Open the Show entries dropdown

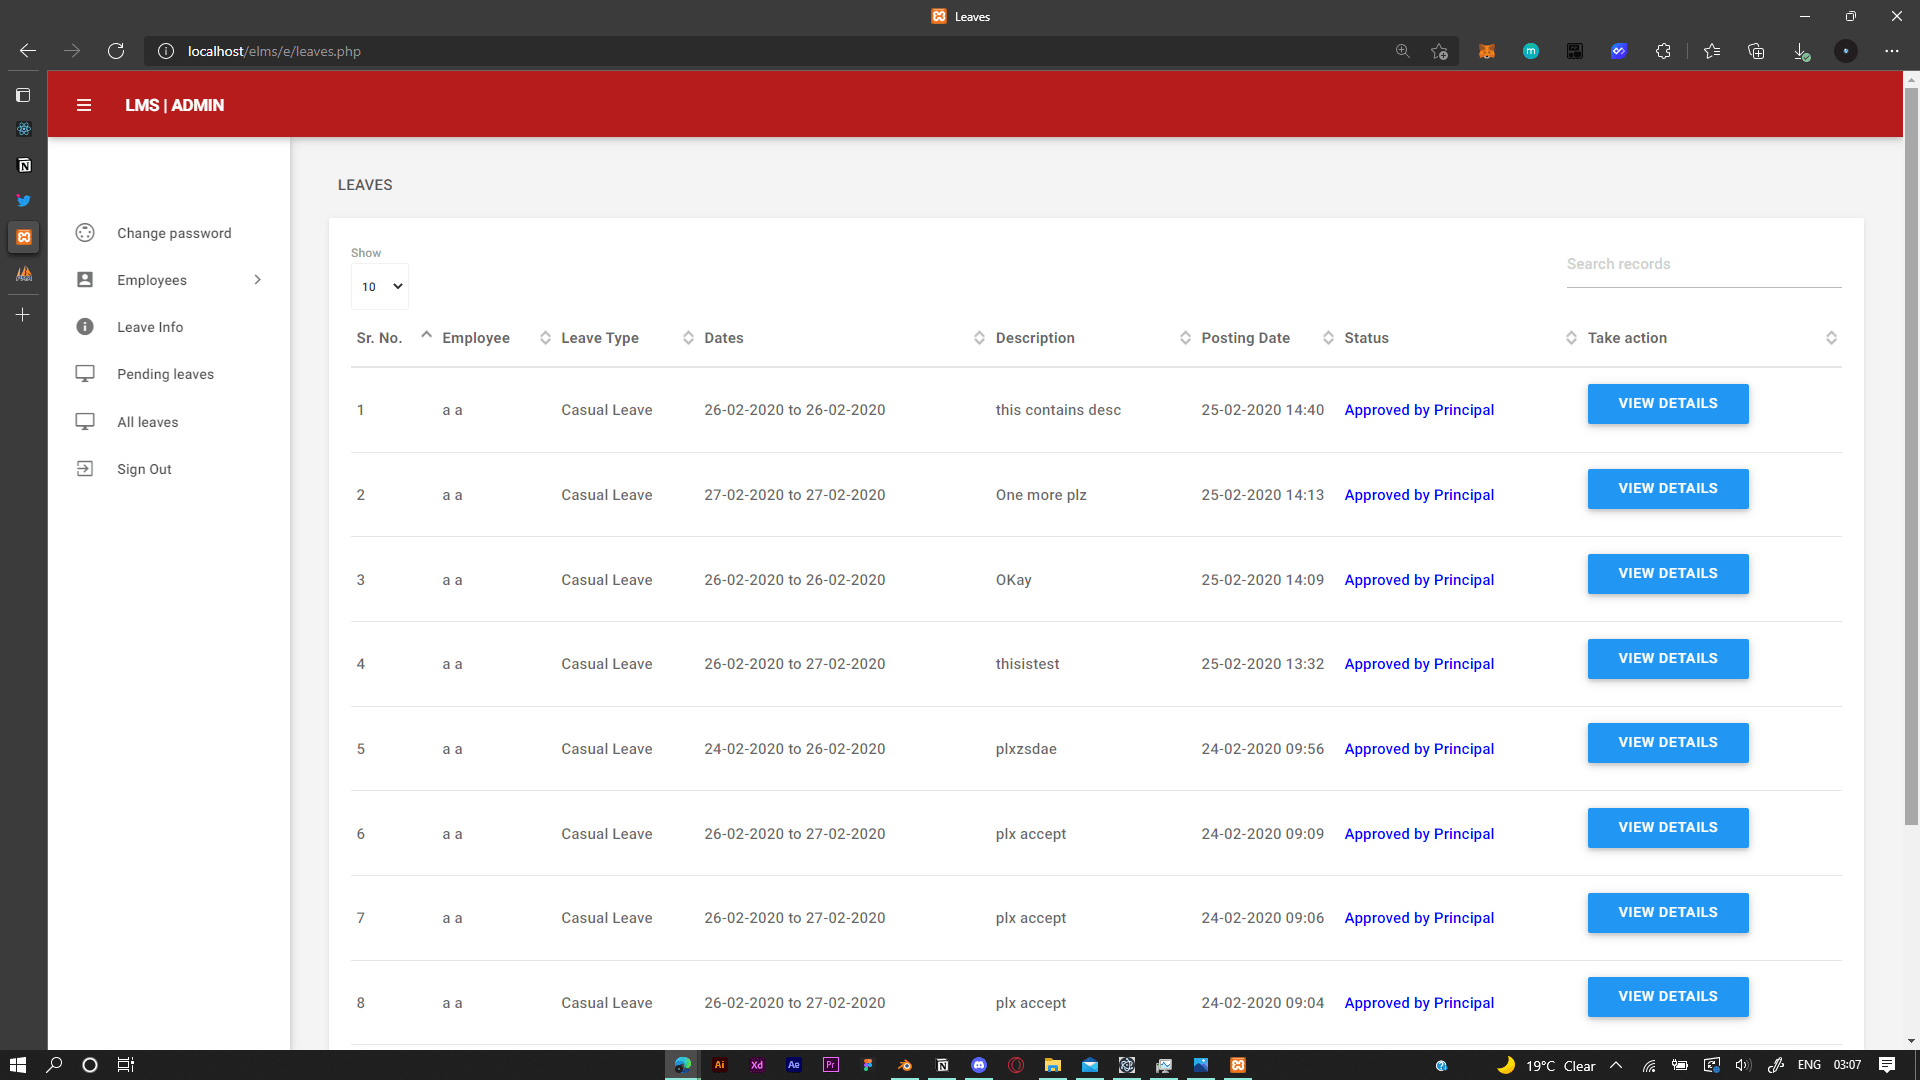point(380,287)
